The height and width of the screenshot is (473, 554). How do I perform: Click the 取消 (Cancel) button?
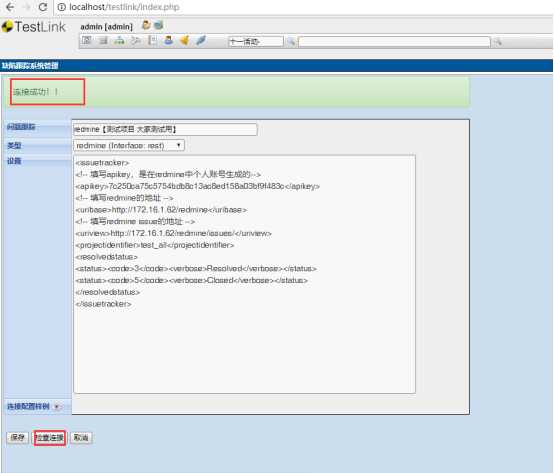[81, 438]
